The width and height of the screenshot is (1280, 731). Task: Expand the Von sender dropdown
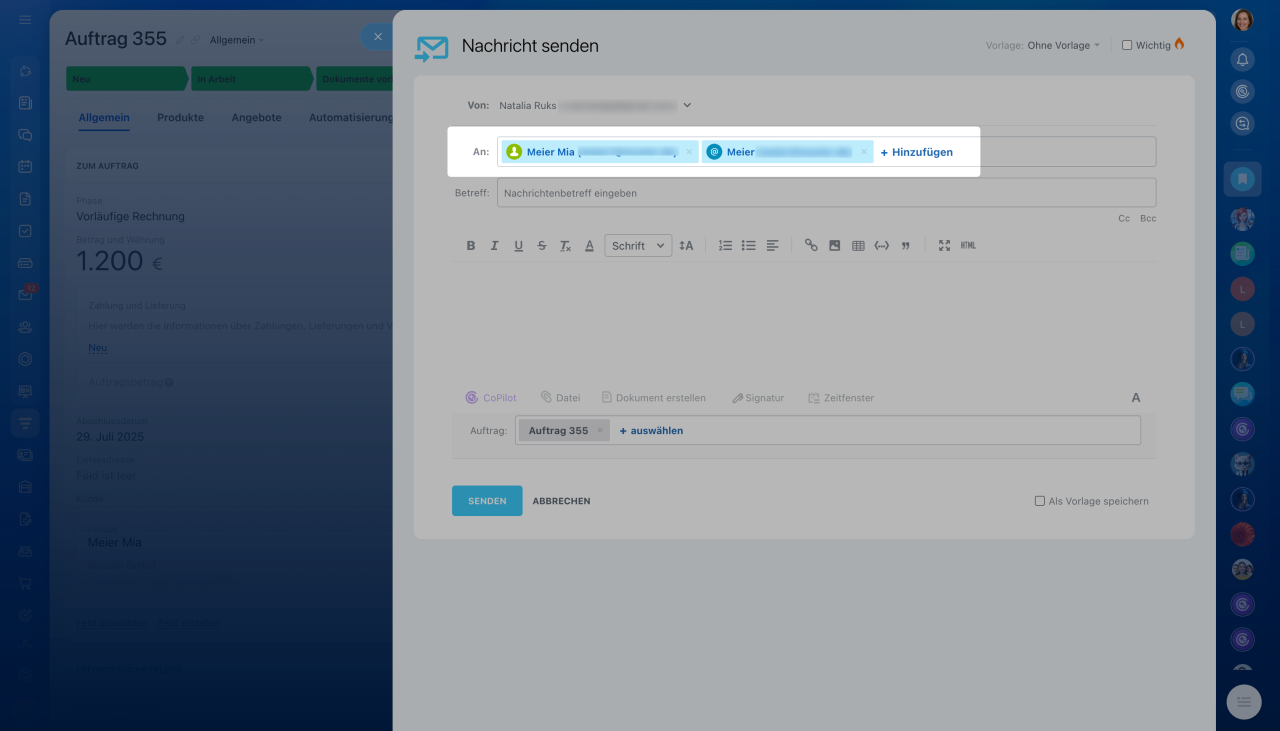[687, 105]
